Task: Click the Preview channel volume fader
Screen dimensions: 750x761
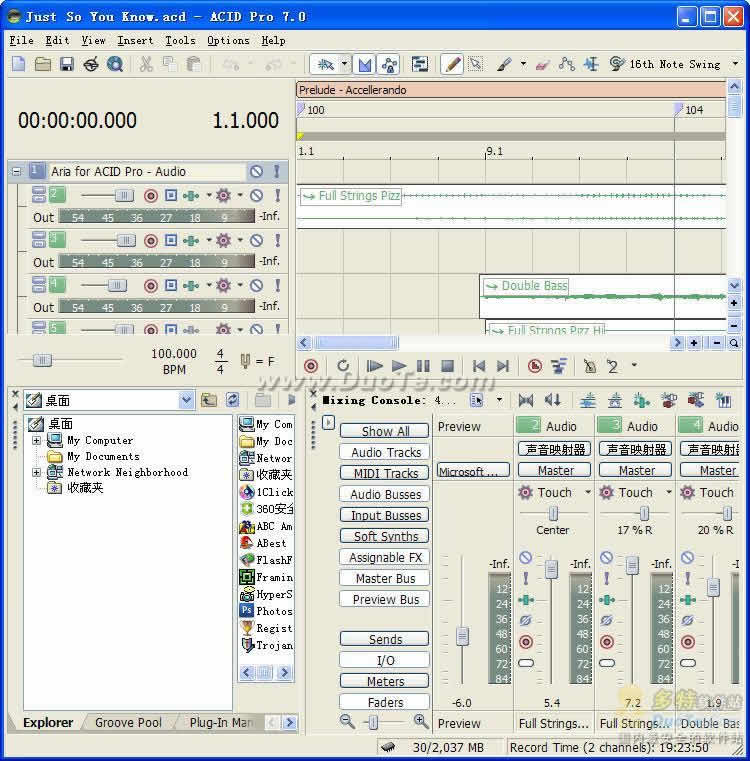Action: point(462,636)
